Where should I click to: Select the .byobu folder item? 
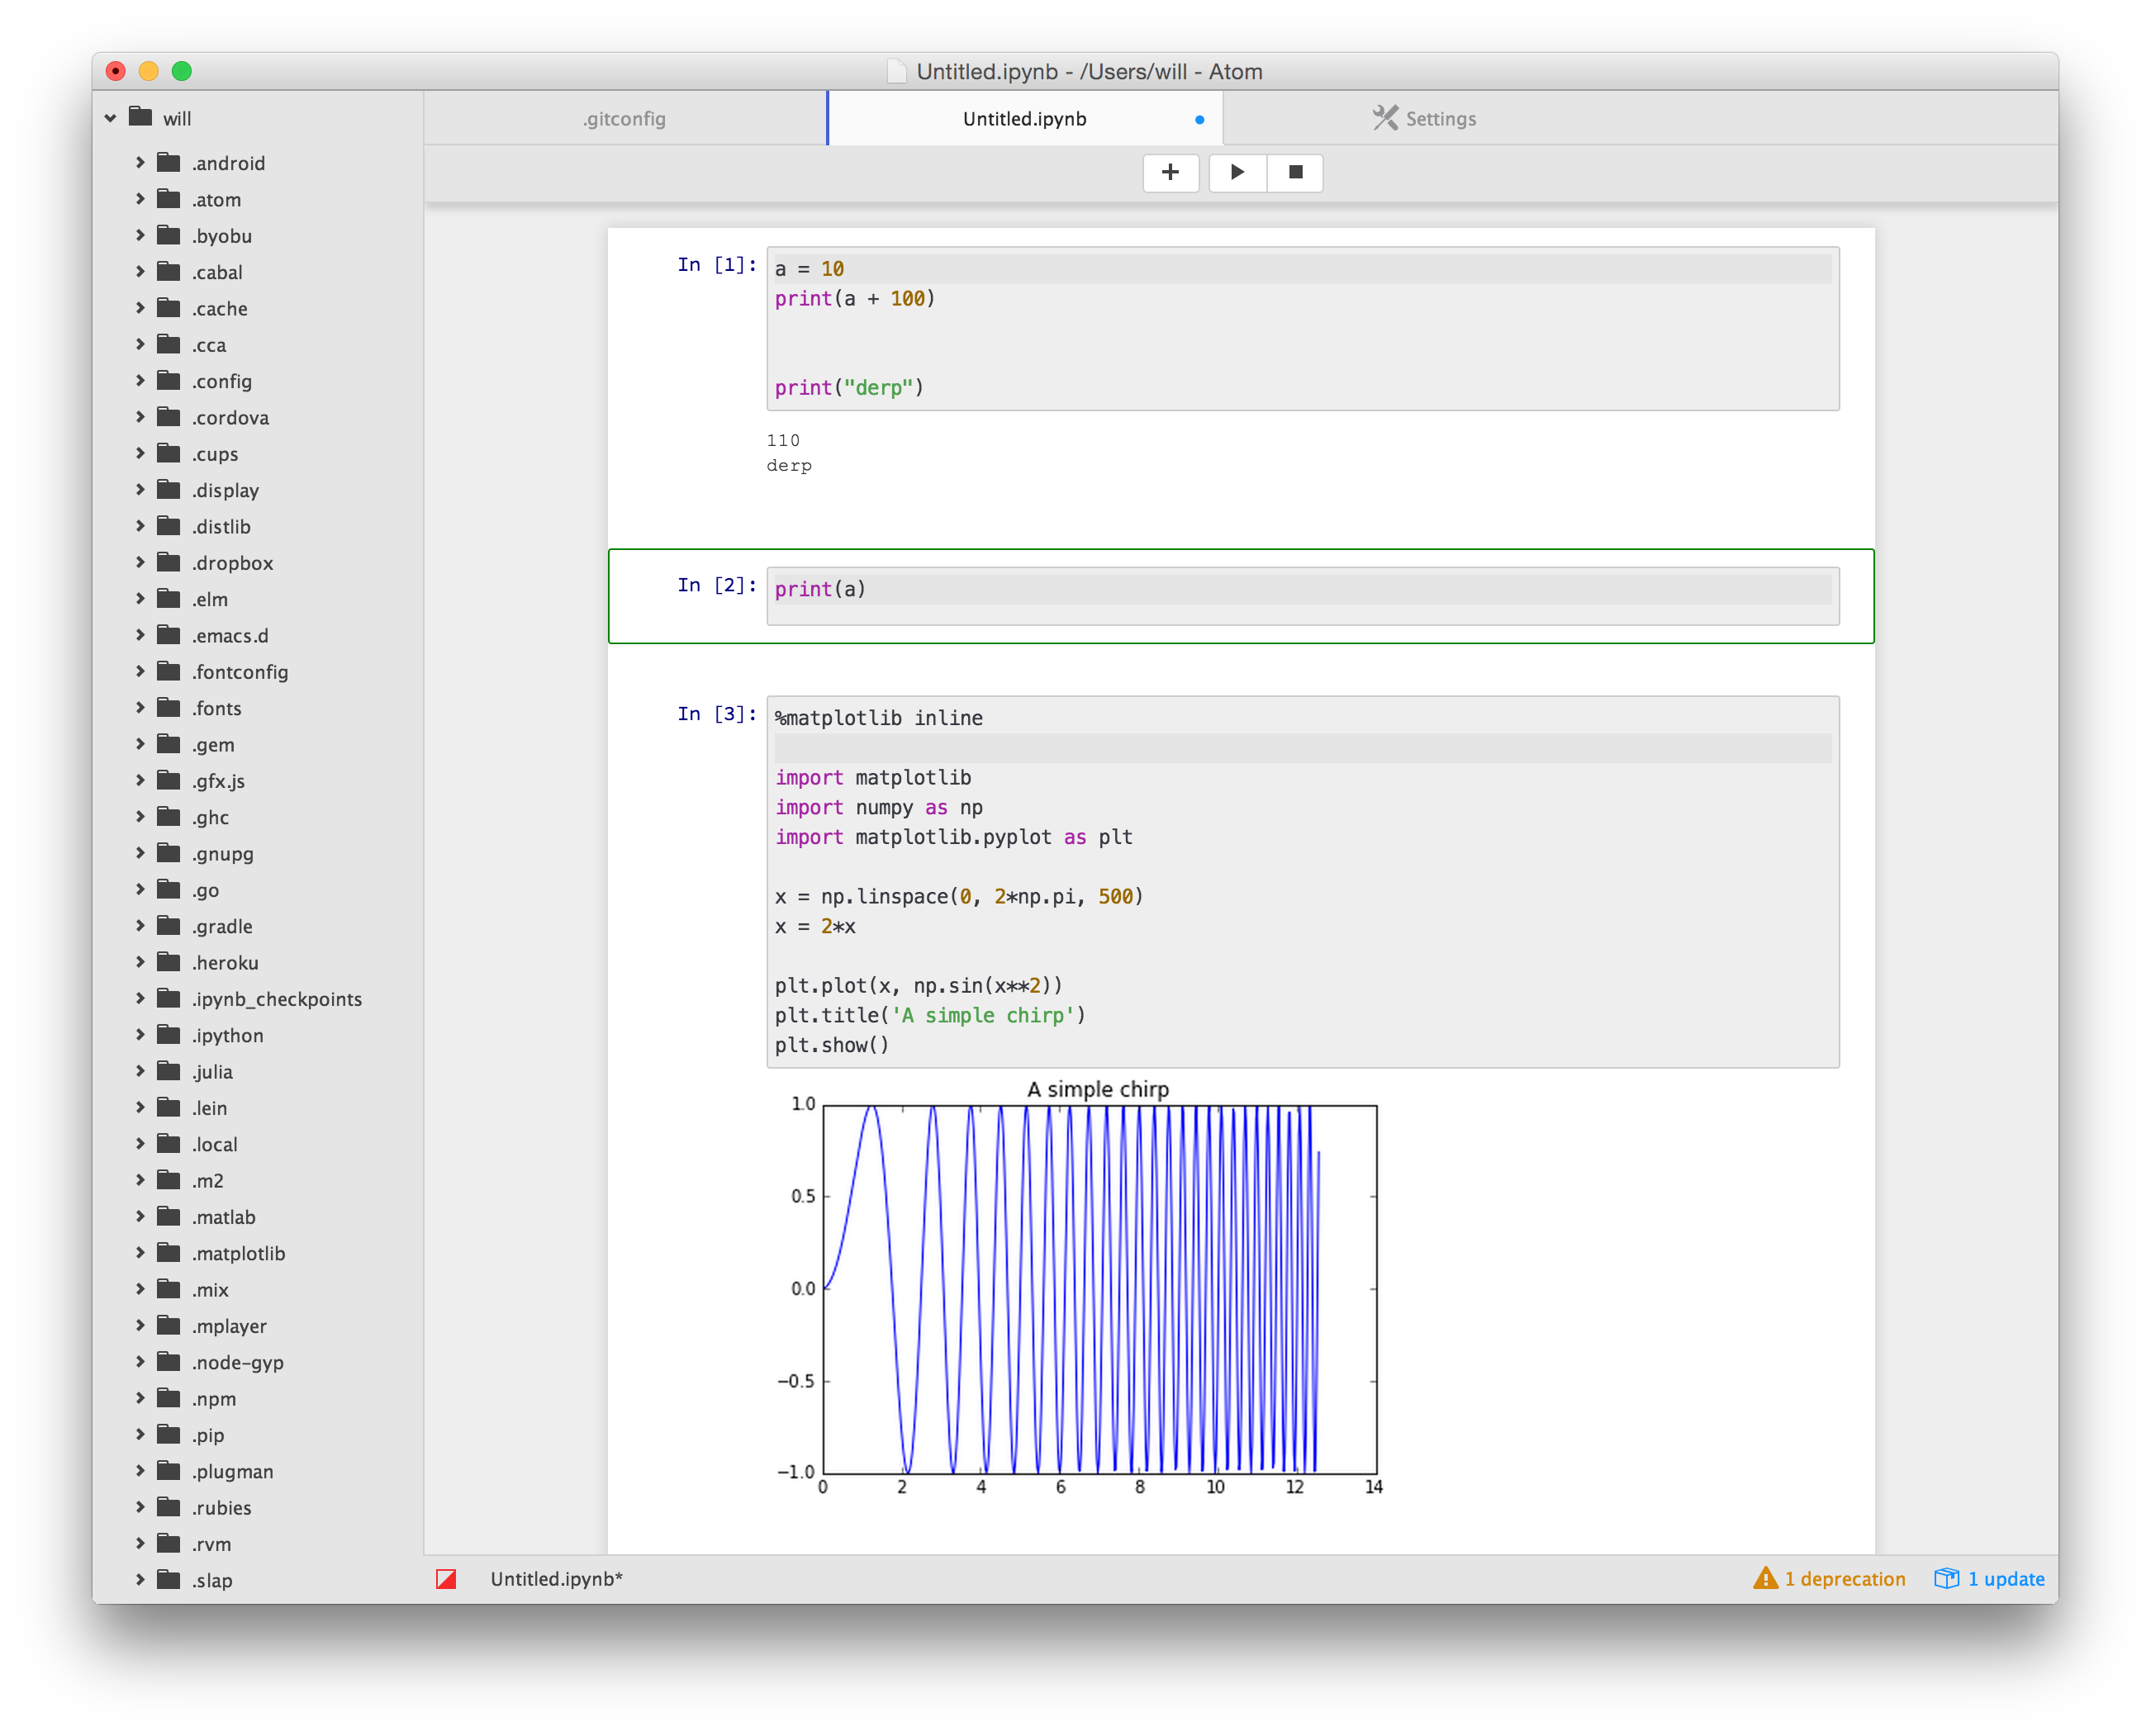coord(221,234)
